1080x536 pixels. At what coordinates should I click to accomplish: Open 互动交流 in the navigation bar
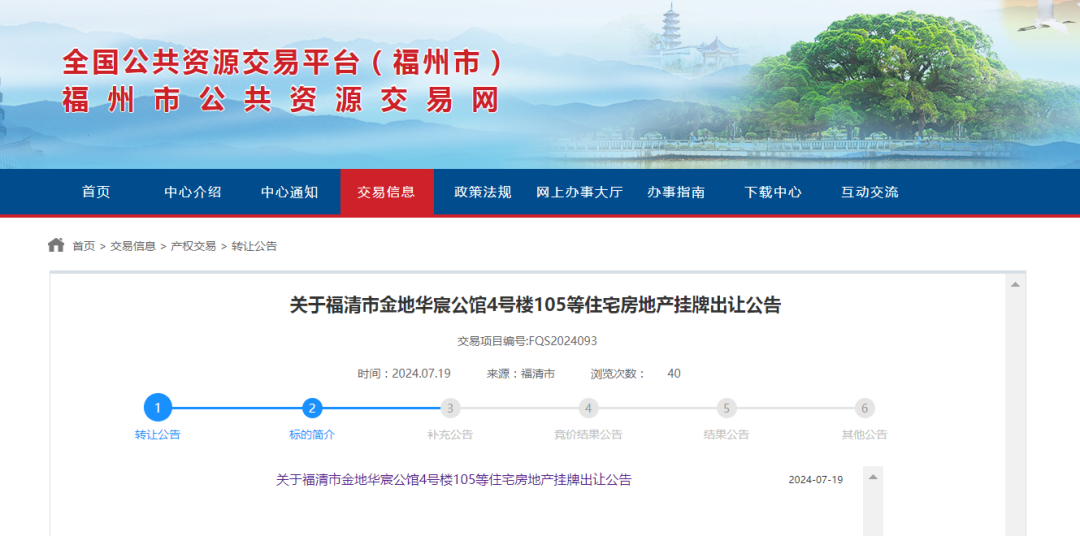[869, 192]
